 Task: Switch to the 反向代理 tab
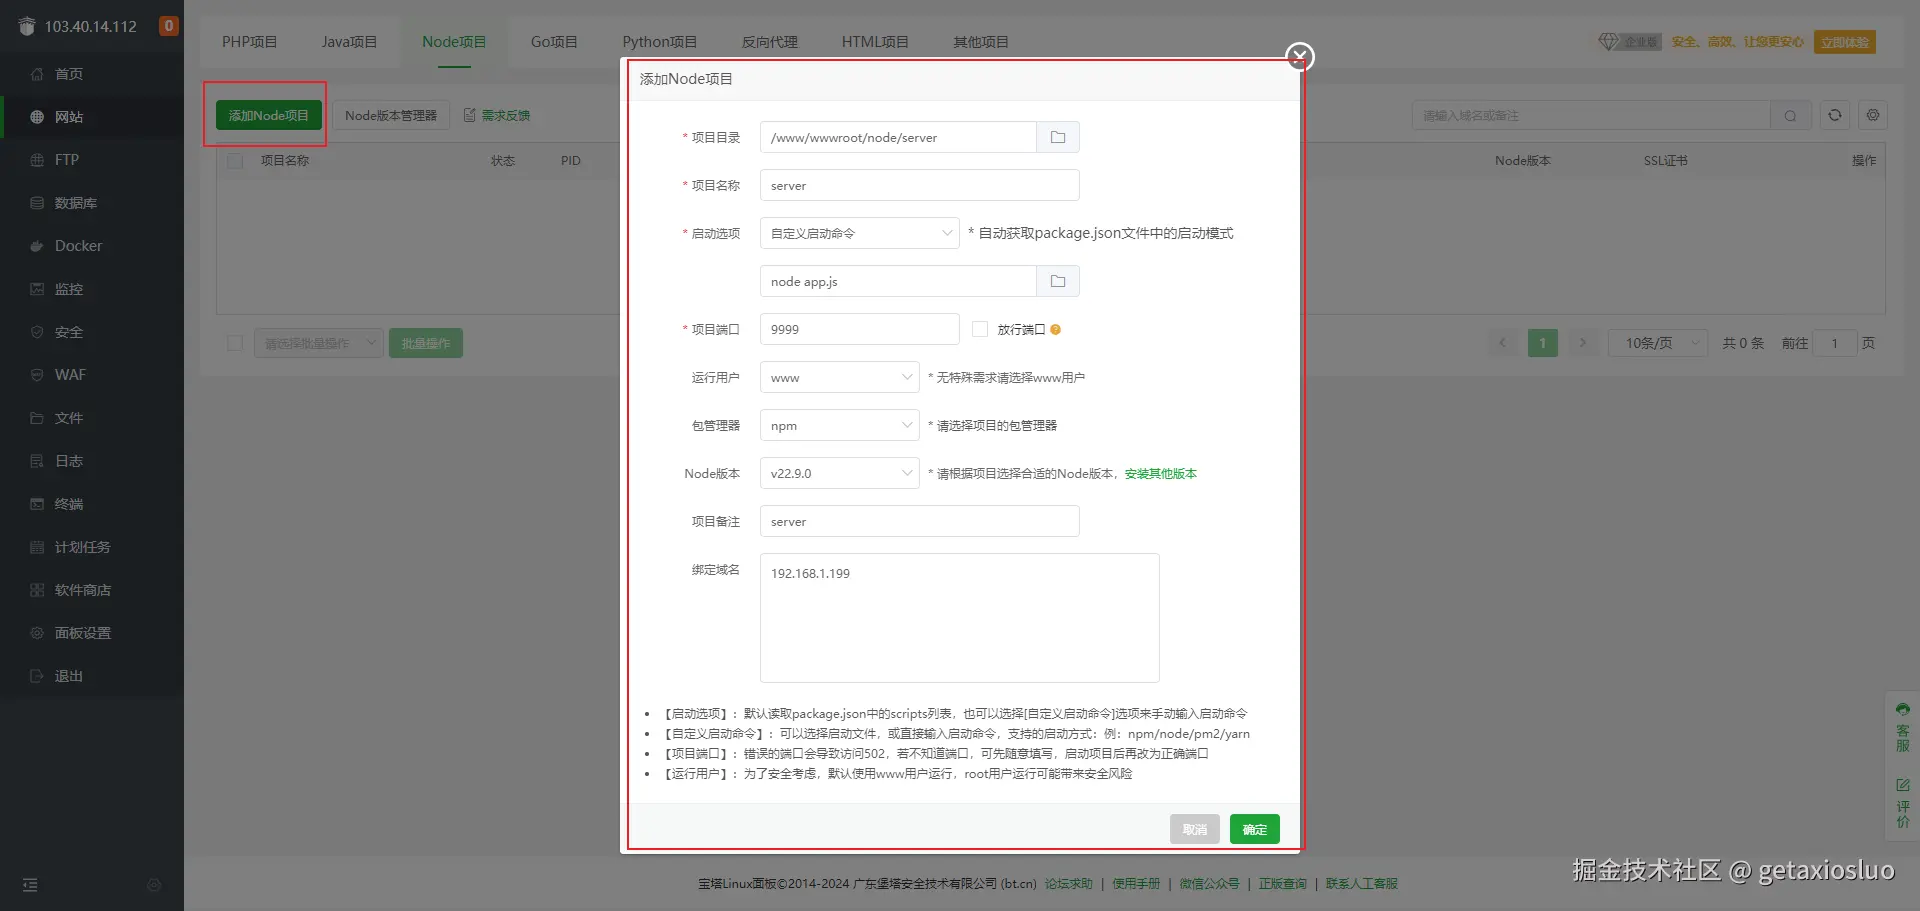770,42
